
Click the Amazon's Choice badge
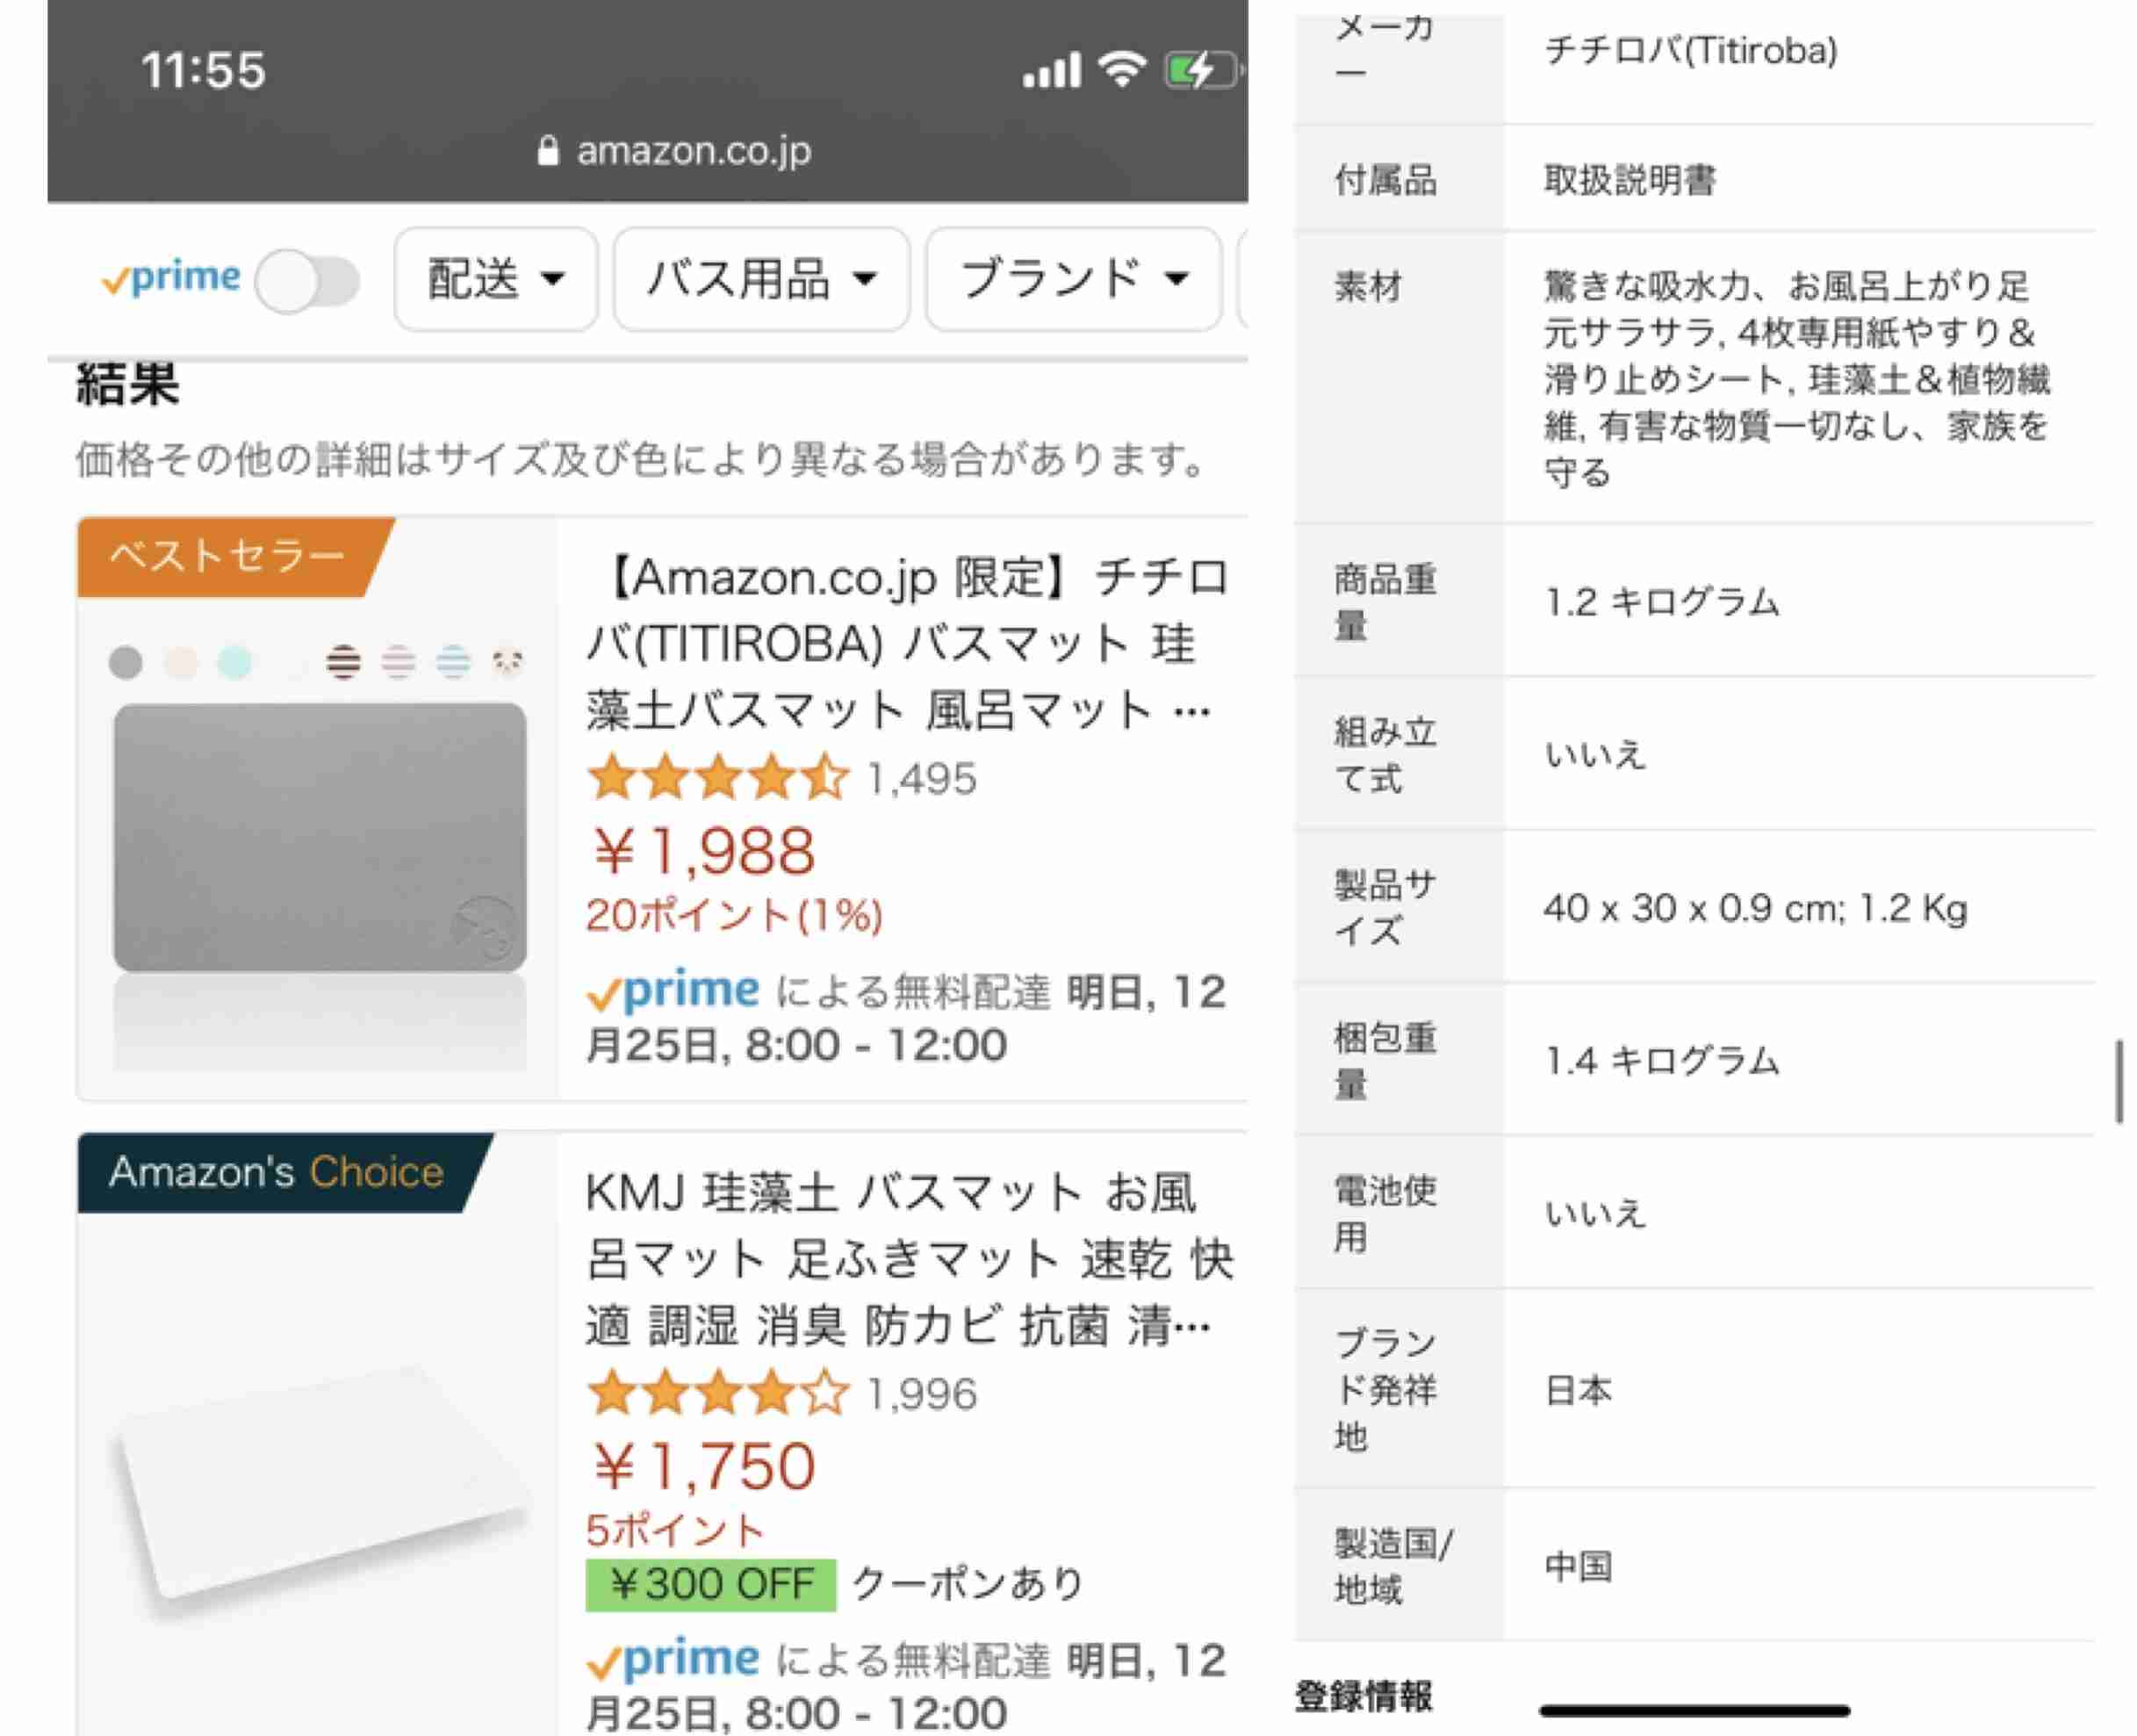[285, 1172]
